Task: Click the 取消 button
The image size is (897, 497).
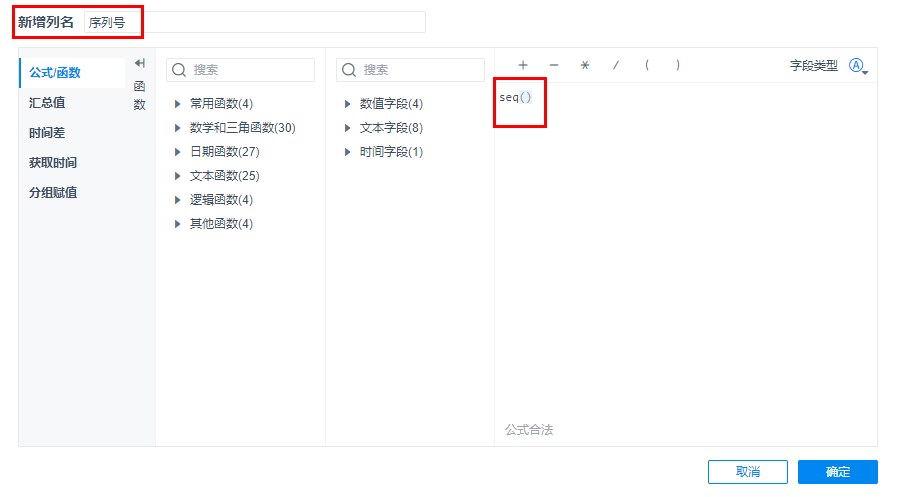Action: point(748,472)
